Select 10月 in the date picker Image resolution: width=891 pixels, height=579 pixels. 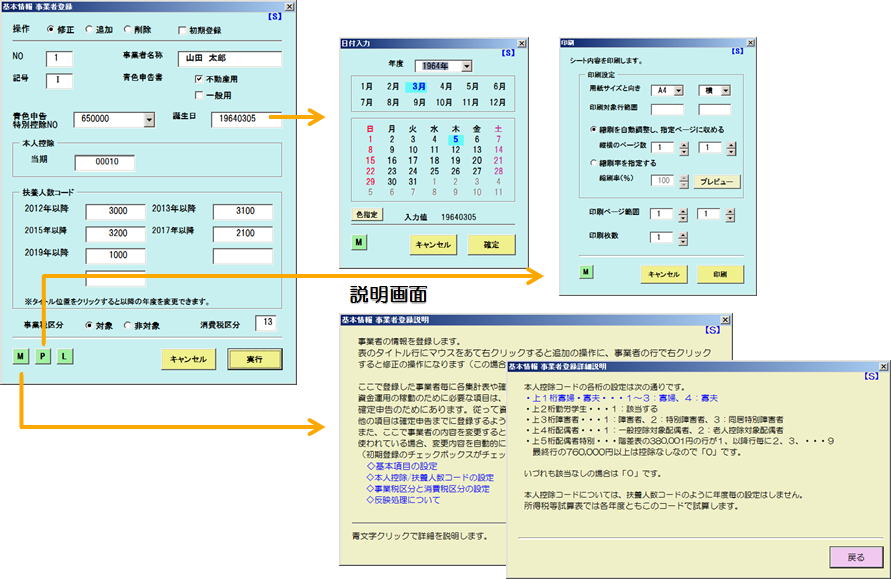(444, 102)
